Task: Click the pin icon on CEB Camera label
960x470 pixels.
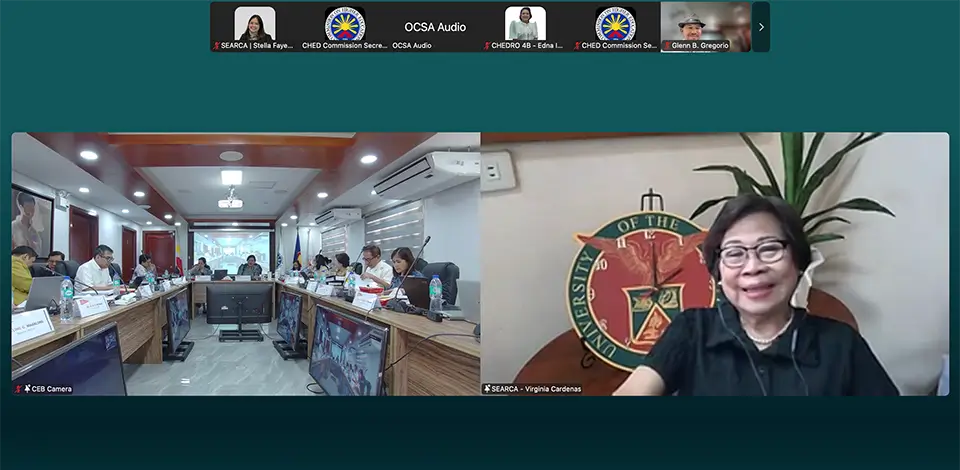Action: pos(26,389)
